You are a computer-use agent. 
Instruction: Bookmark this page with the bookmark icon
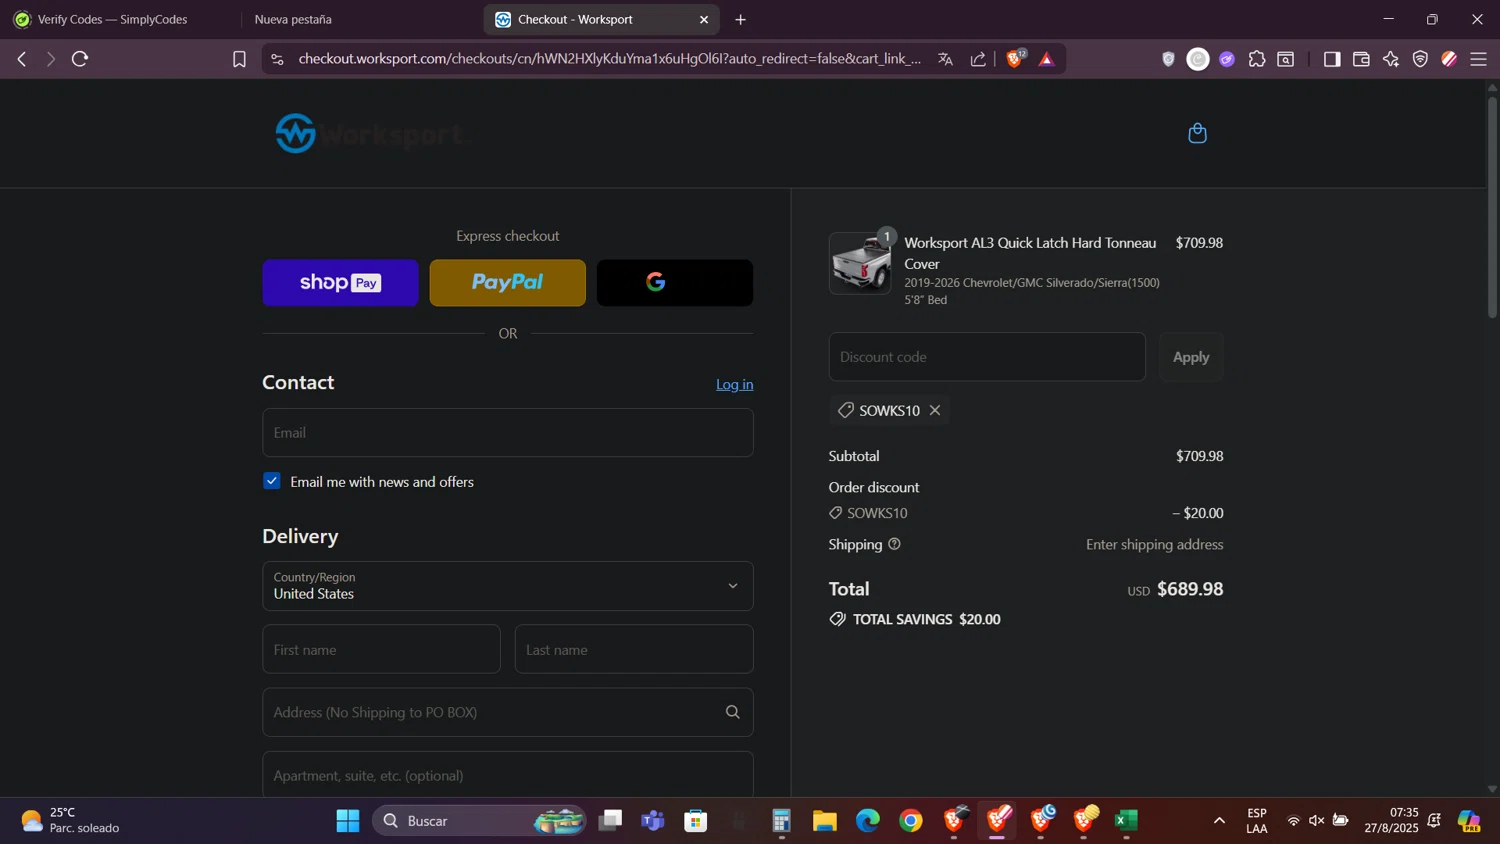239,59
